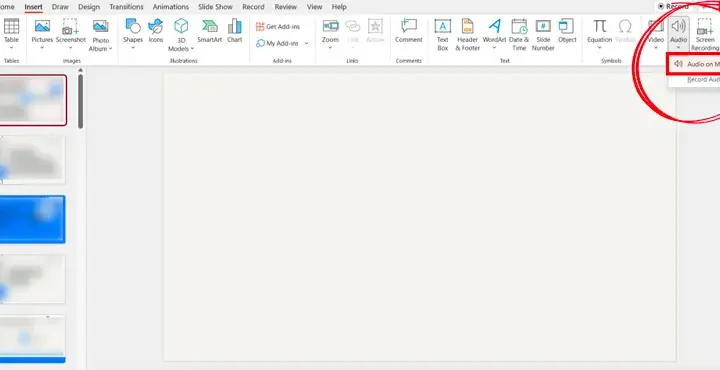Expand the WordArt dropdown arrow
The image size is (720, 370).
(x=495, y=47)
